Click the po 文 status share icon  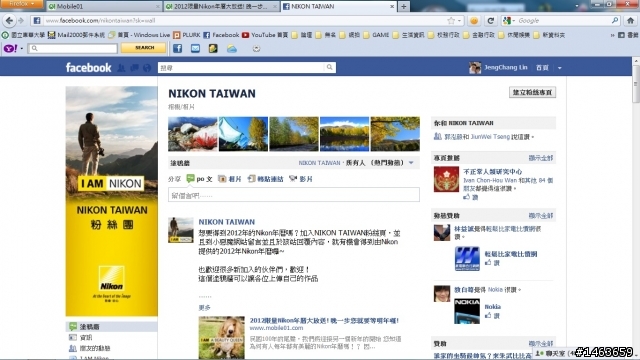tap(190, 178)
